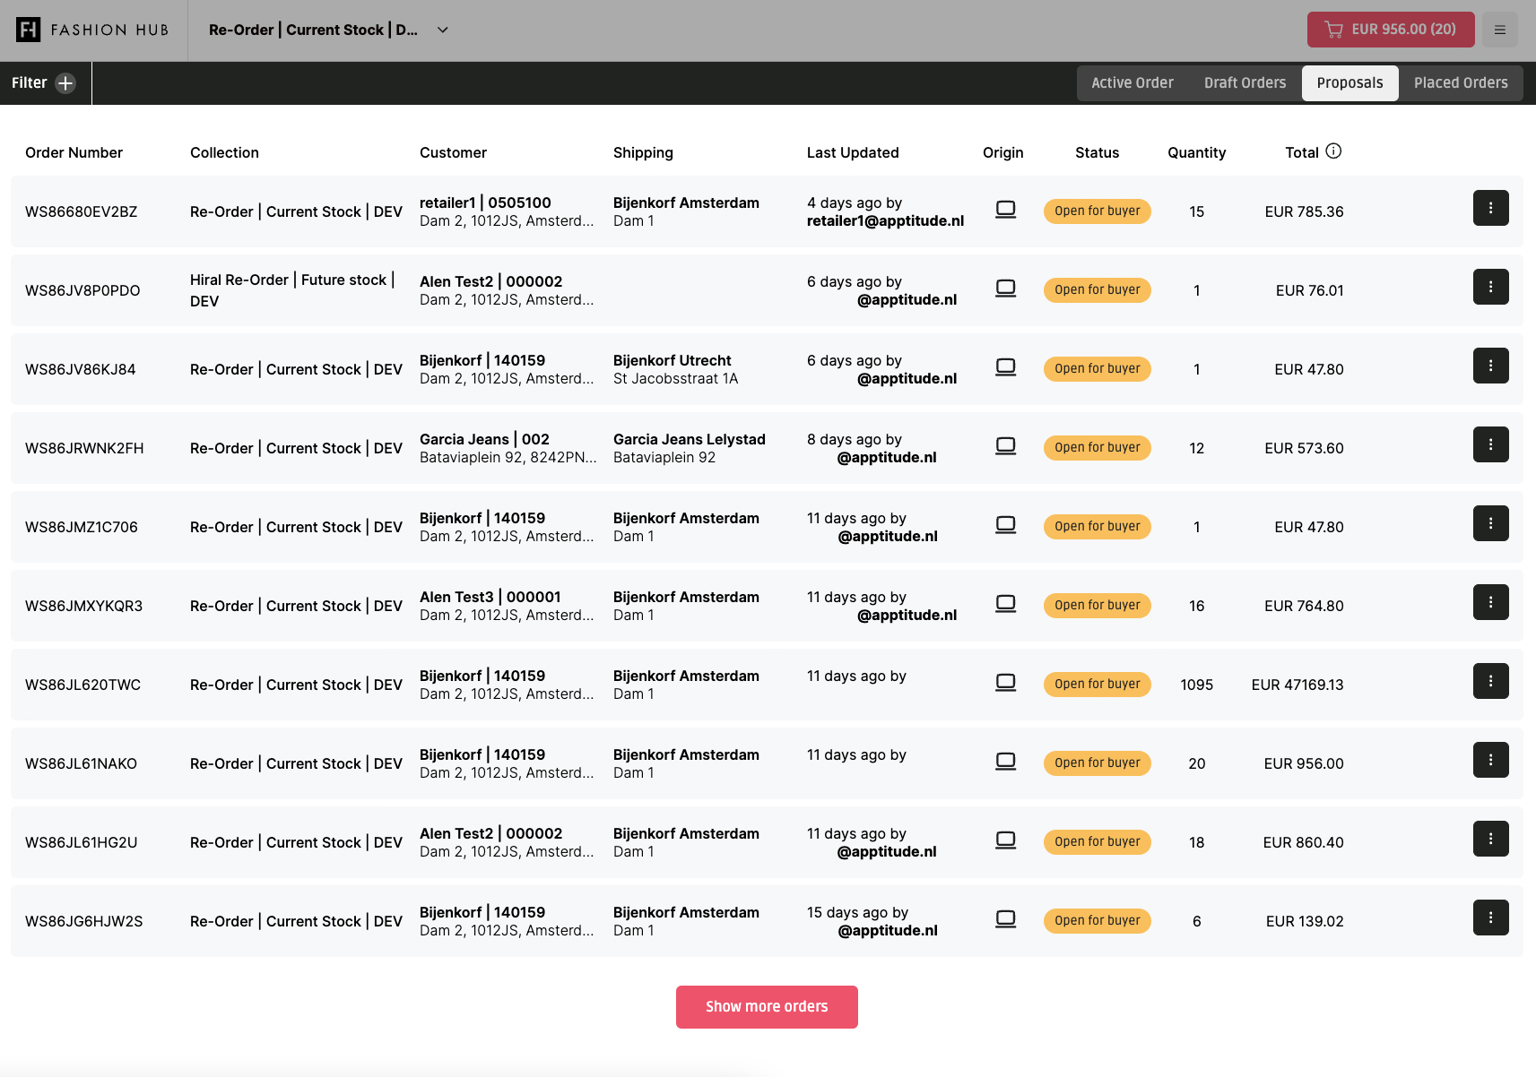Viewport: 1536px width, 1077px height.
Task: Select the Proposals tab
Action: coord(1349,83)
